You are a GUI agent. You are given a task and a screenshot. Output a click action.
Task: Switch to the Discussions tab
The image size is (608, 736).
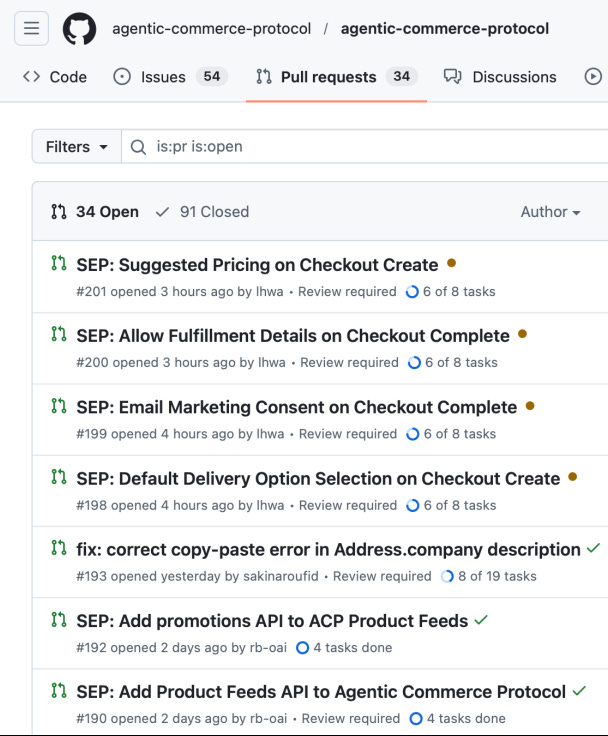click(x=500, y=77)
